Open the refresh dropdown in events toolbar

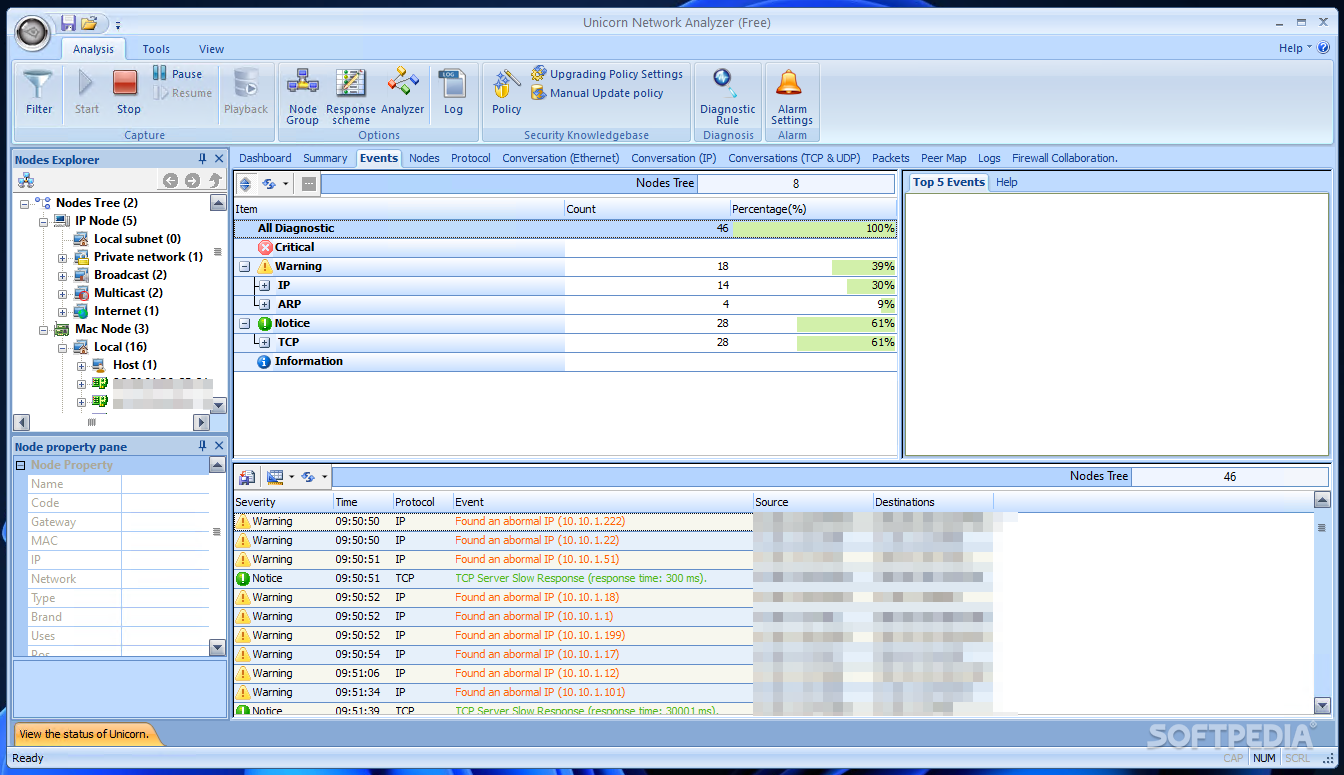coord(285,184)
